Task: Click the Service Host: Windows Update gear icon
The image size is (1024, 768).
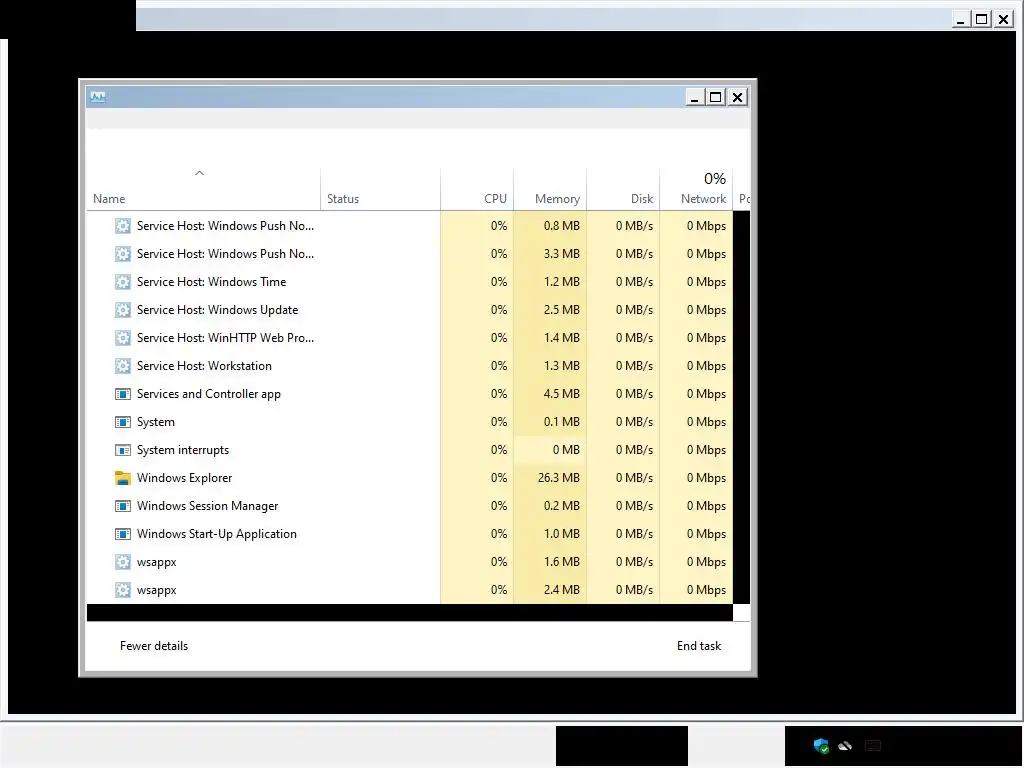Action: coord(122,310)
